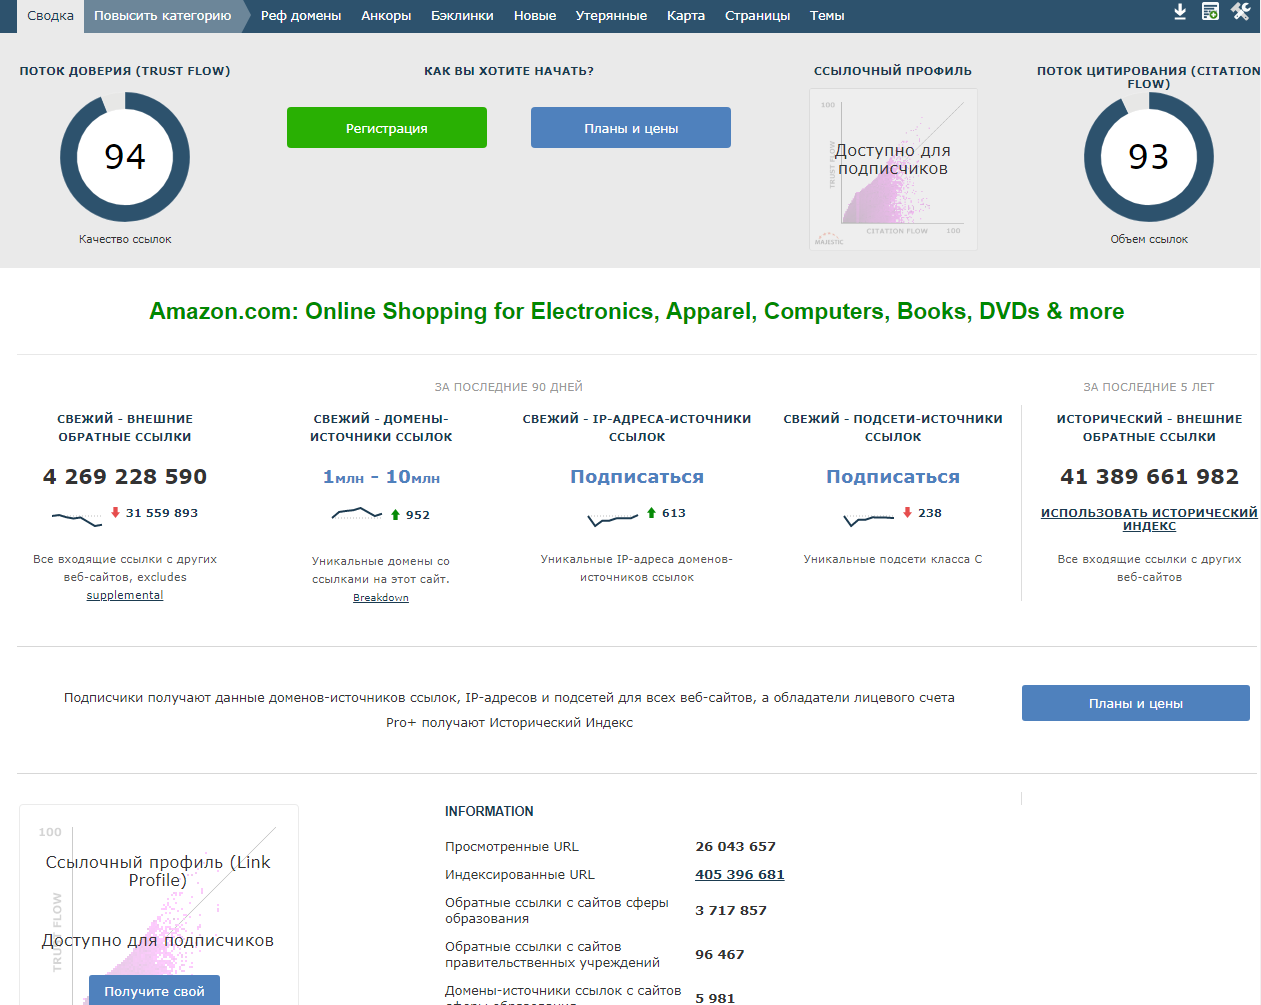
Task: Click the value 26 043 657
Action: click(x=736, y=847)
